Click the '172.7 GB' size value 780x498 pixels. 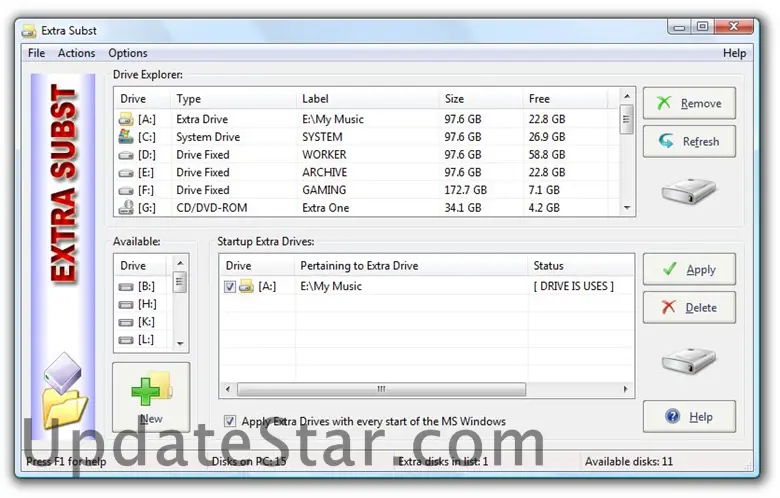[465, 190]
